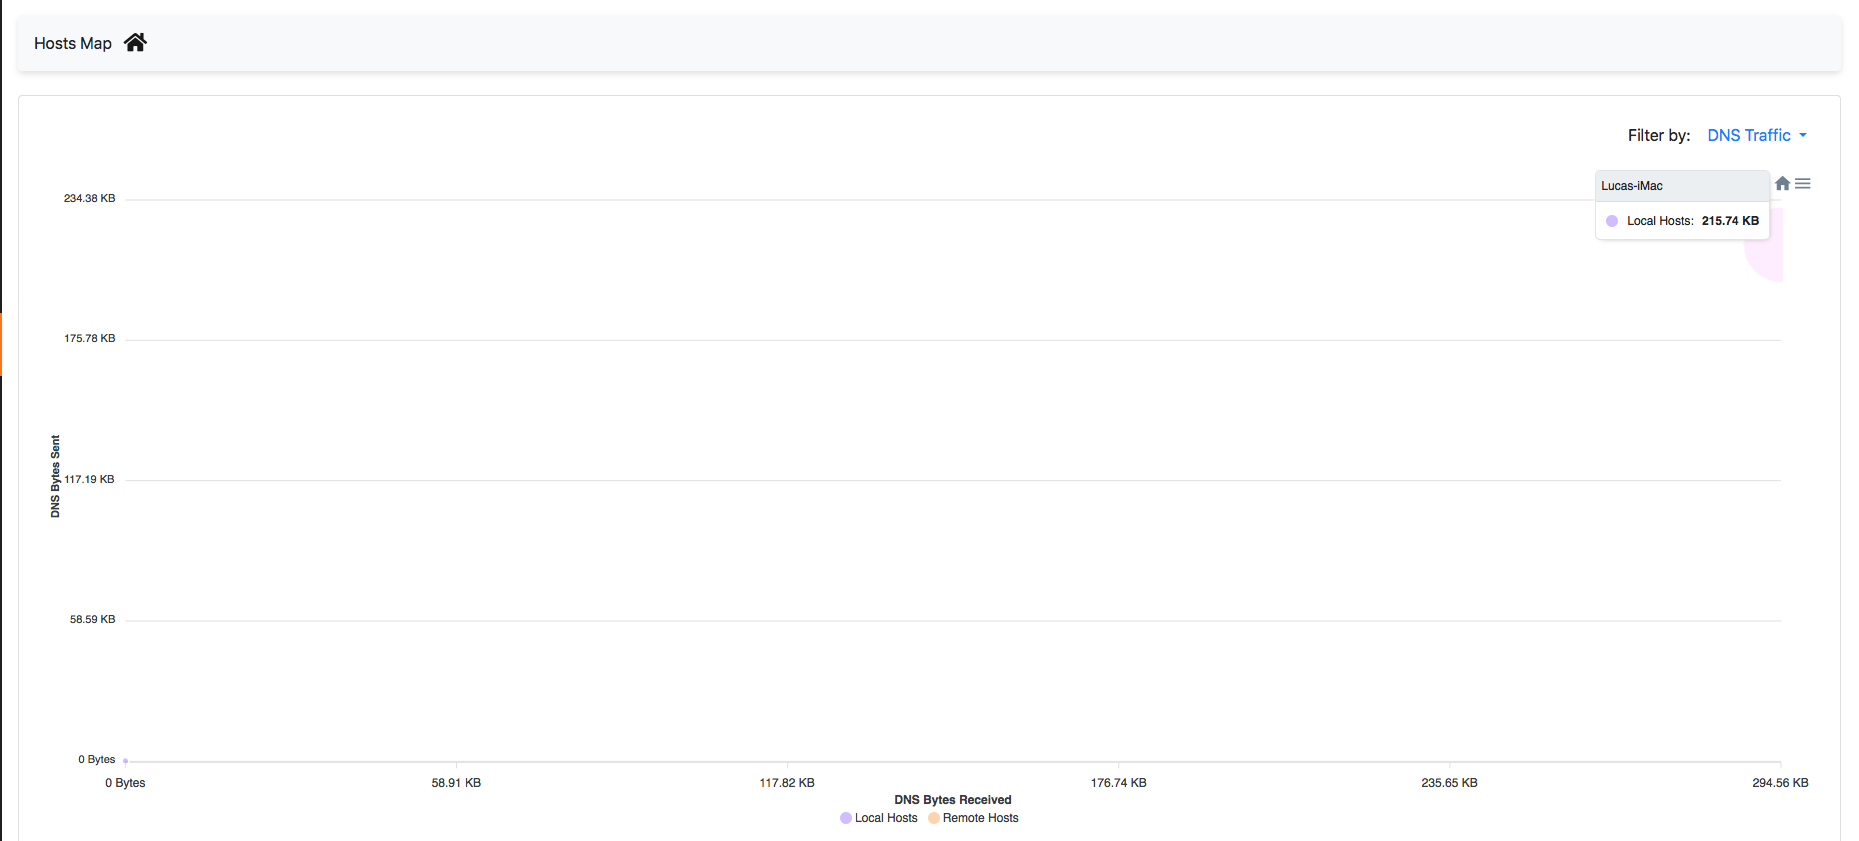
Task: Click the 234.38 KB y-axis label
Action: pyautogui.click(x=89, y=198)
